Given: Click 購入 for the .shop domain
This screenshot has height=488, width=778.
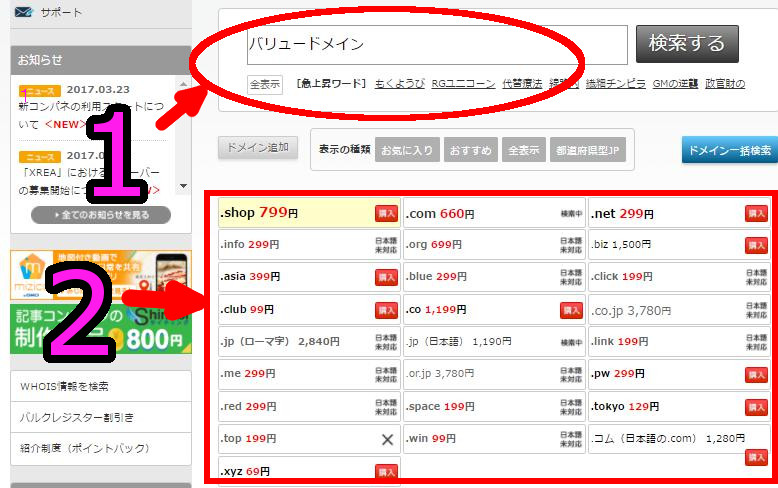Looking at the screenshot, I should coord(387,213).
